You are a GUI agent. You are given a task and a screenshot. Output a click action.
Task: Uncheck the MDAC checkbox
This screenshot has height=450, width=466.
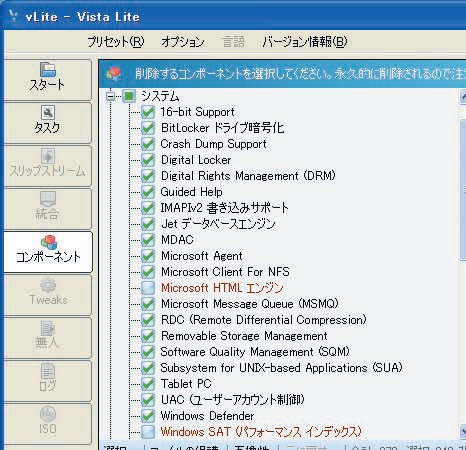[x=148, y=240]
